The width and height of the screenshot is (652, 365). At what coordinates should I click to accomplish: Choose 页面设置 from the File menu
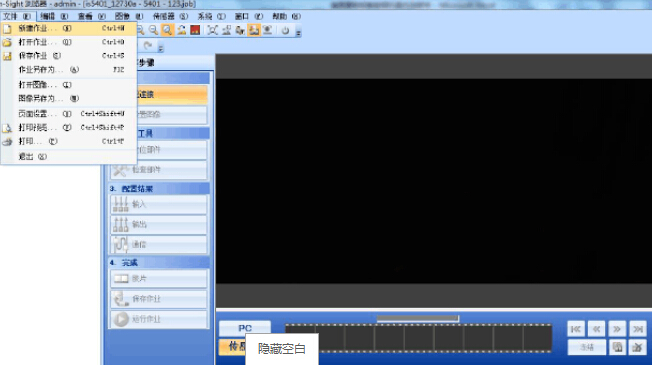pos(69,113)
